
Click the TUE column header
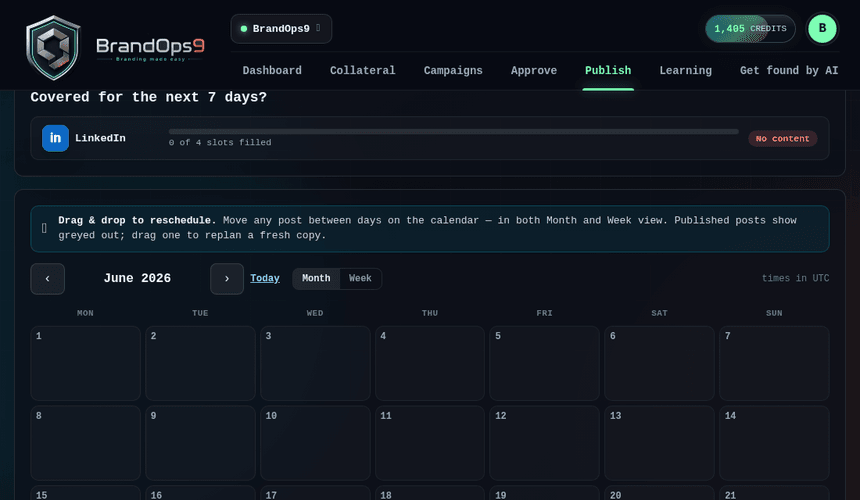tap(200, 313)
